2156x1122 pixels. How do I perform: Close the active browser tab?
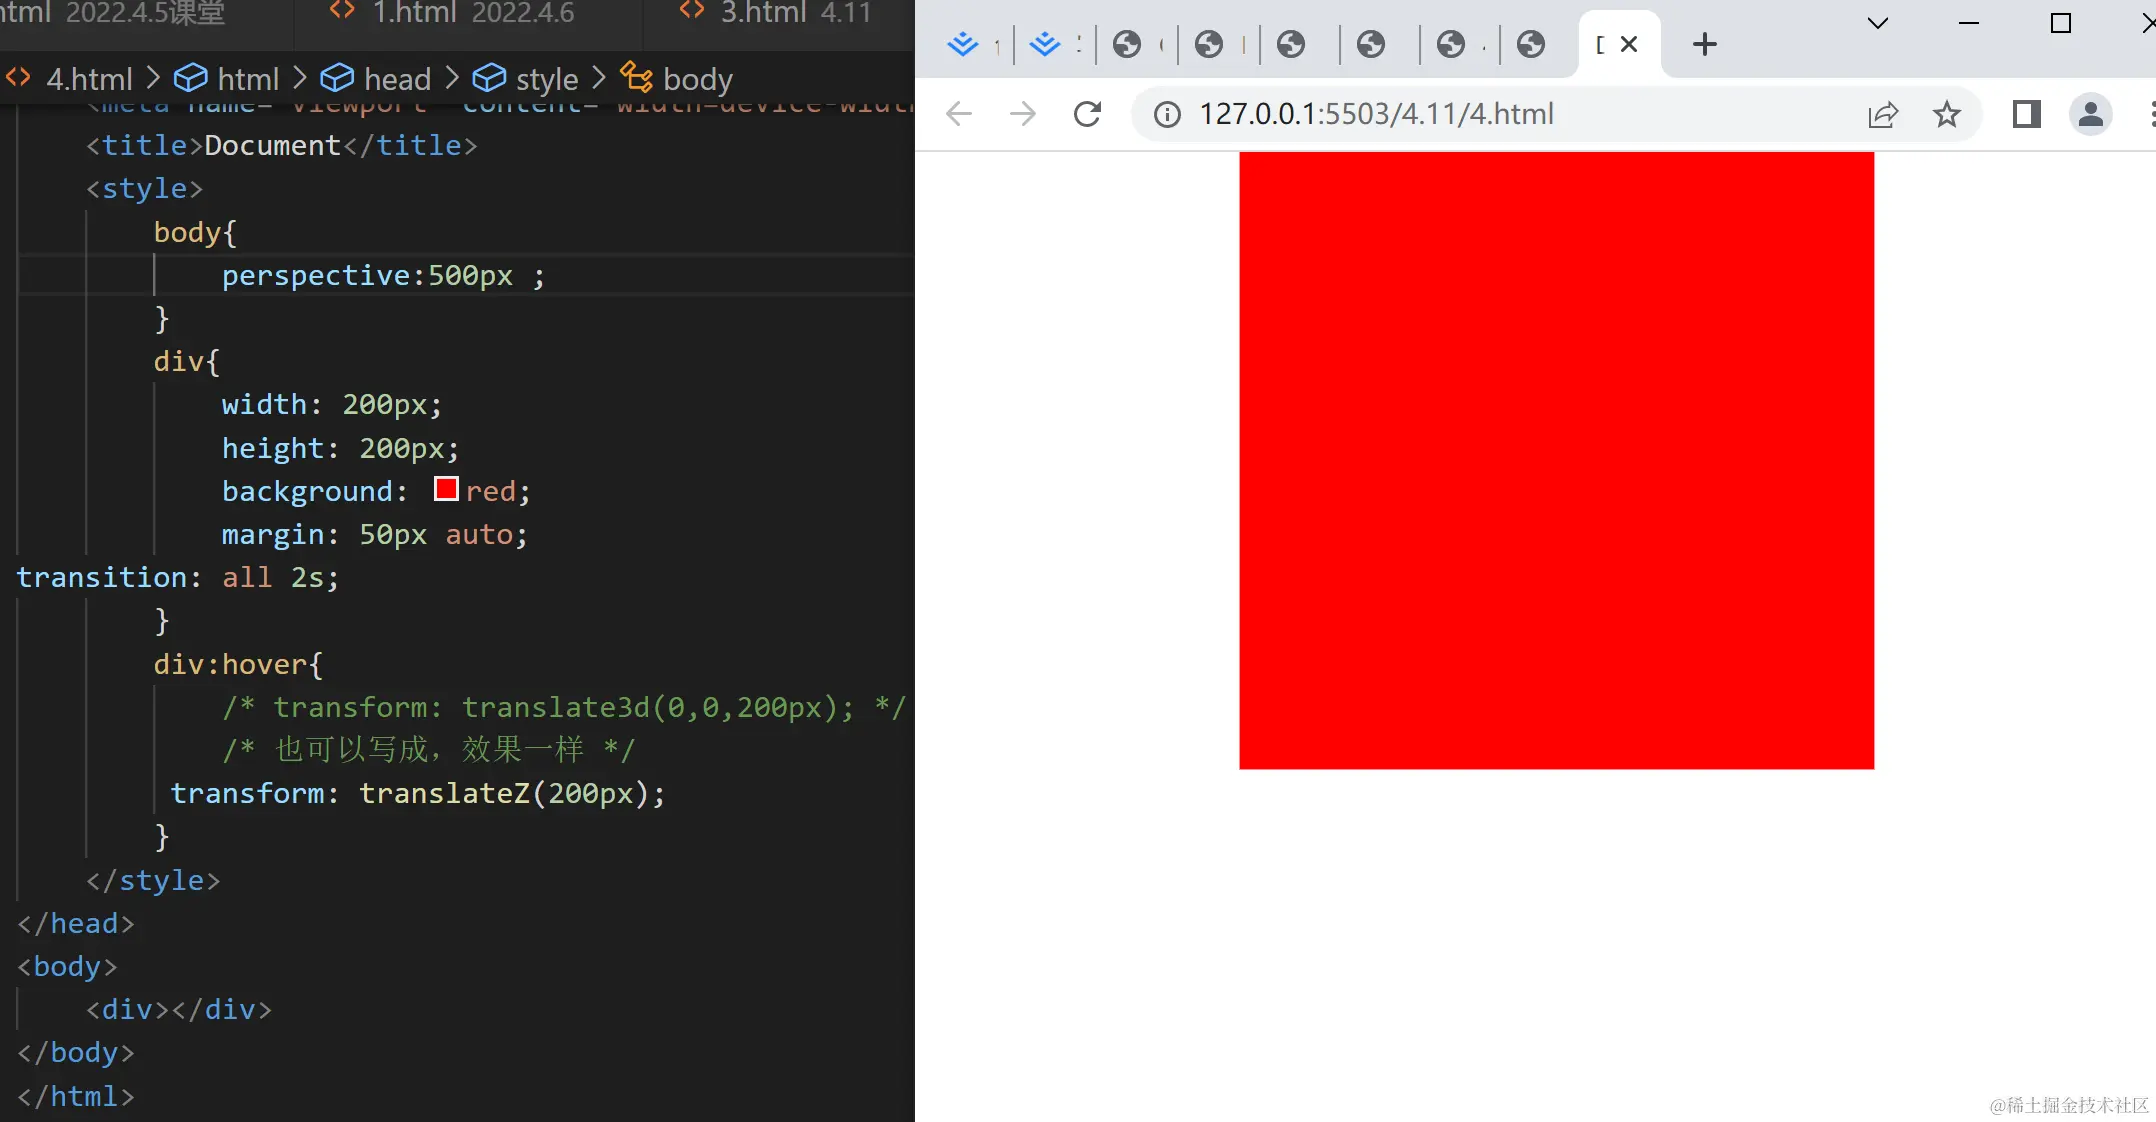click(1629, 44)
